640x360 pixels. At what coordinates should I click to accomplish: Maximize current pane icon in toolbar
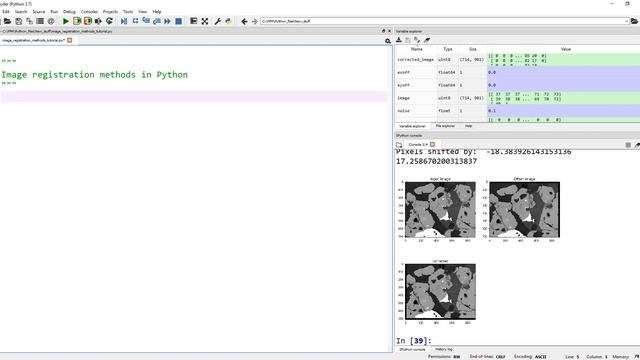(x=193, y=21)
